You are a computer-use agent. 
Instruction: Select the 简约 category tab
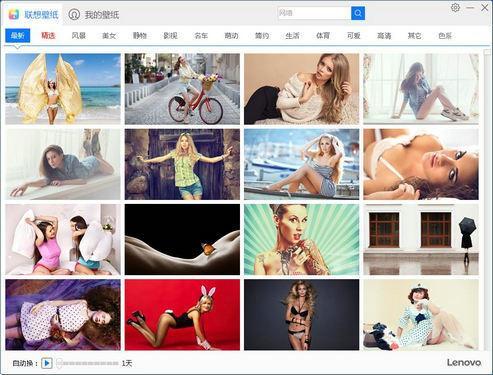(x=262, y=35)
